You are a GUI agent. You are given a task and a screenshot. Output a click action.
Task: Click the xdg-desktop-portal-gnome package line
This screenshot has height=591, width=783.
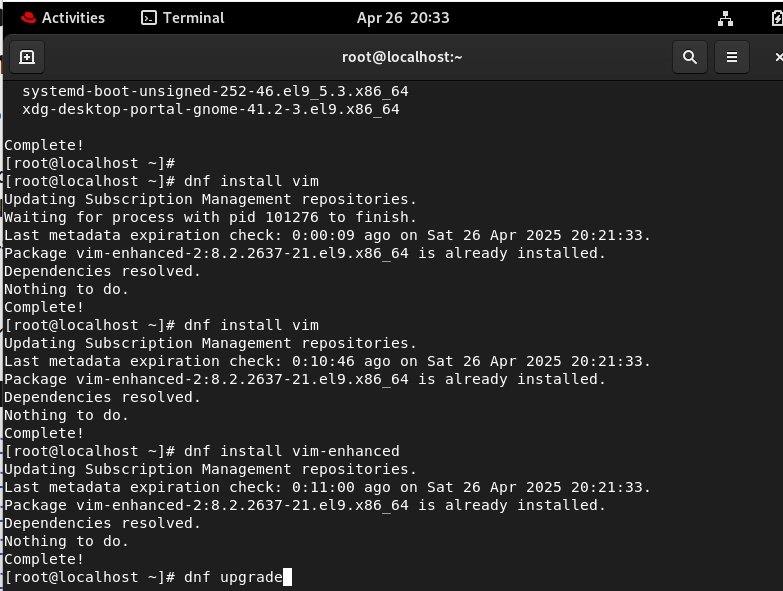(211, 109)
